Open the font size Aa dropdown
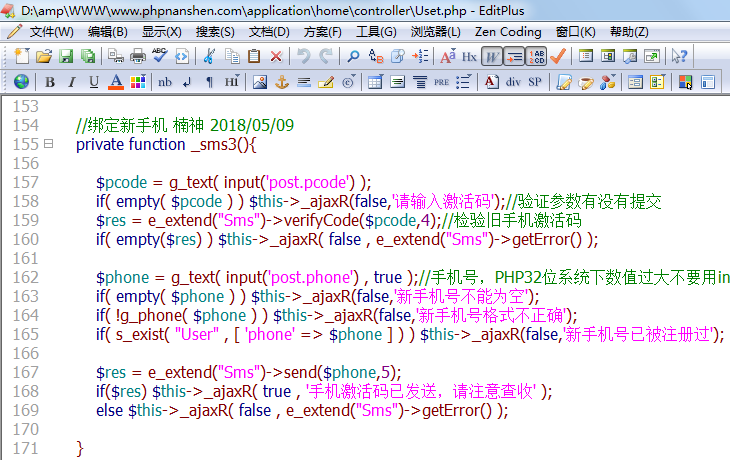 tap(447, 56)
